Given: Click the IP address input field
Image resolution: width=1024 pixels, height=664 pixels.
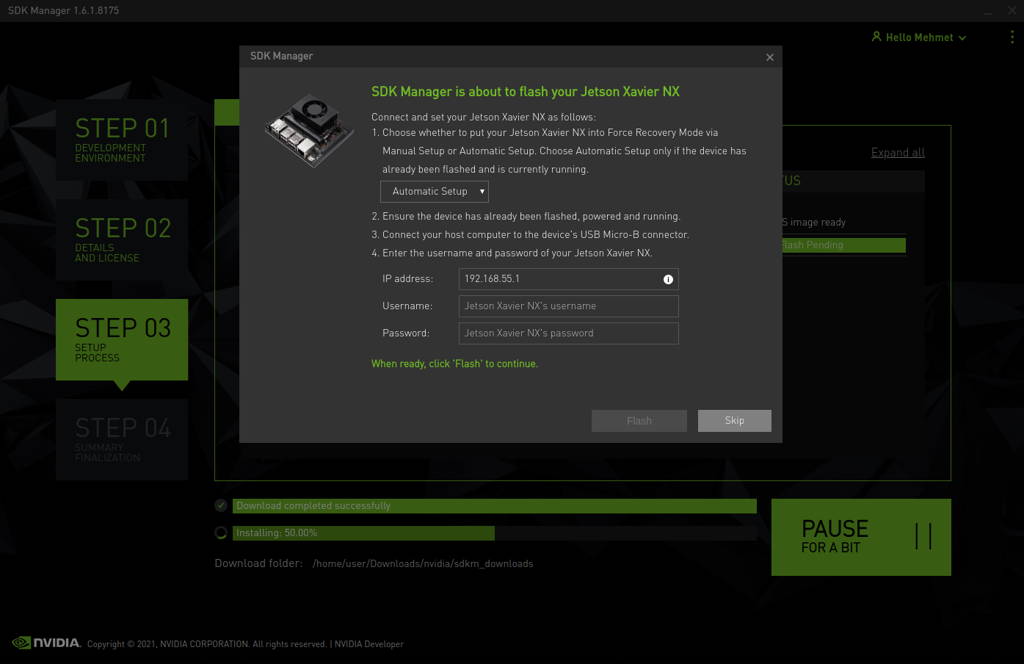Looking at the screenshot, I should point(568,279).
